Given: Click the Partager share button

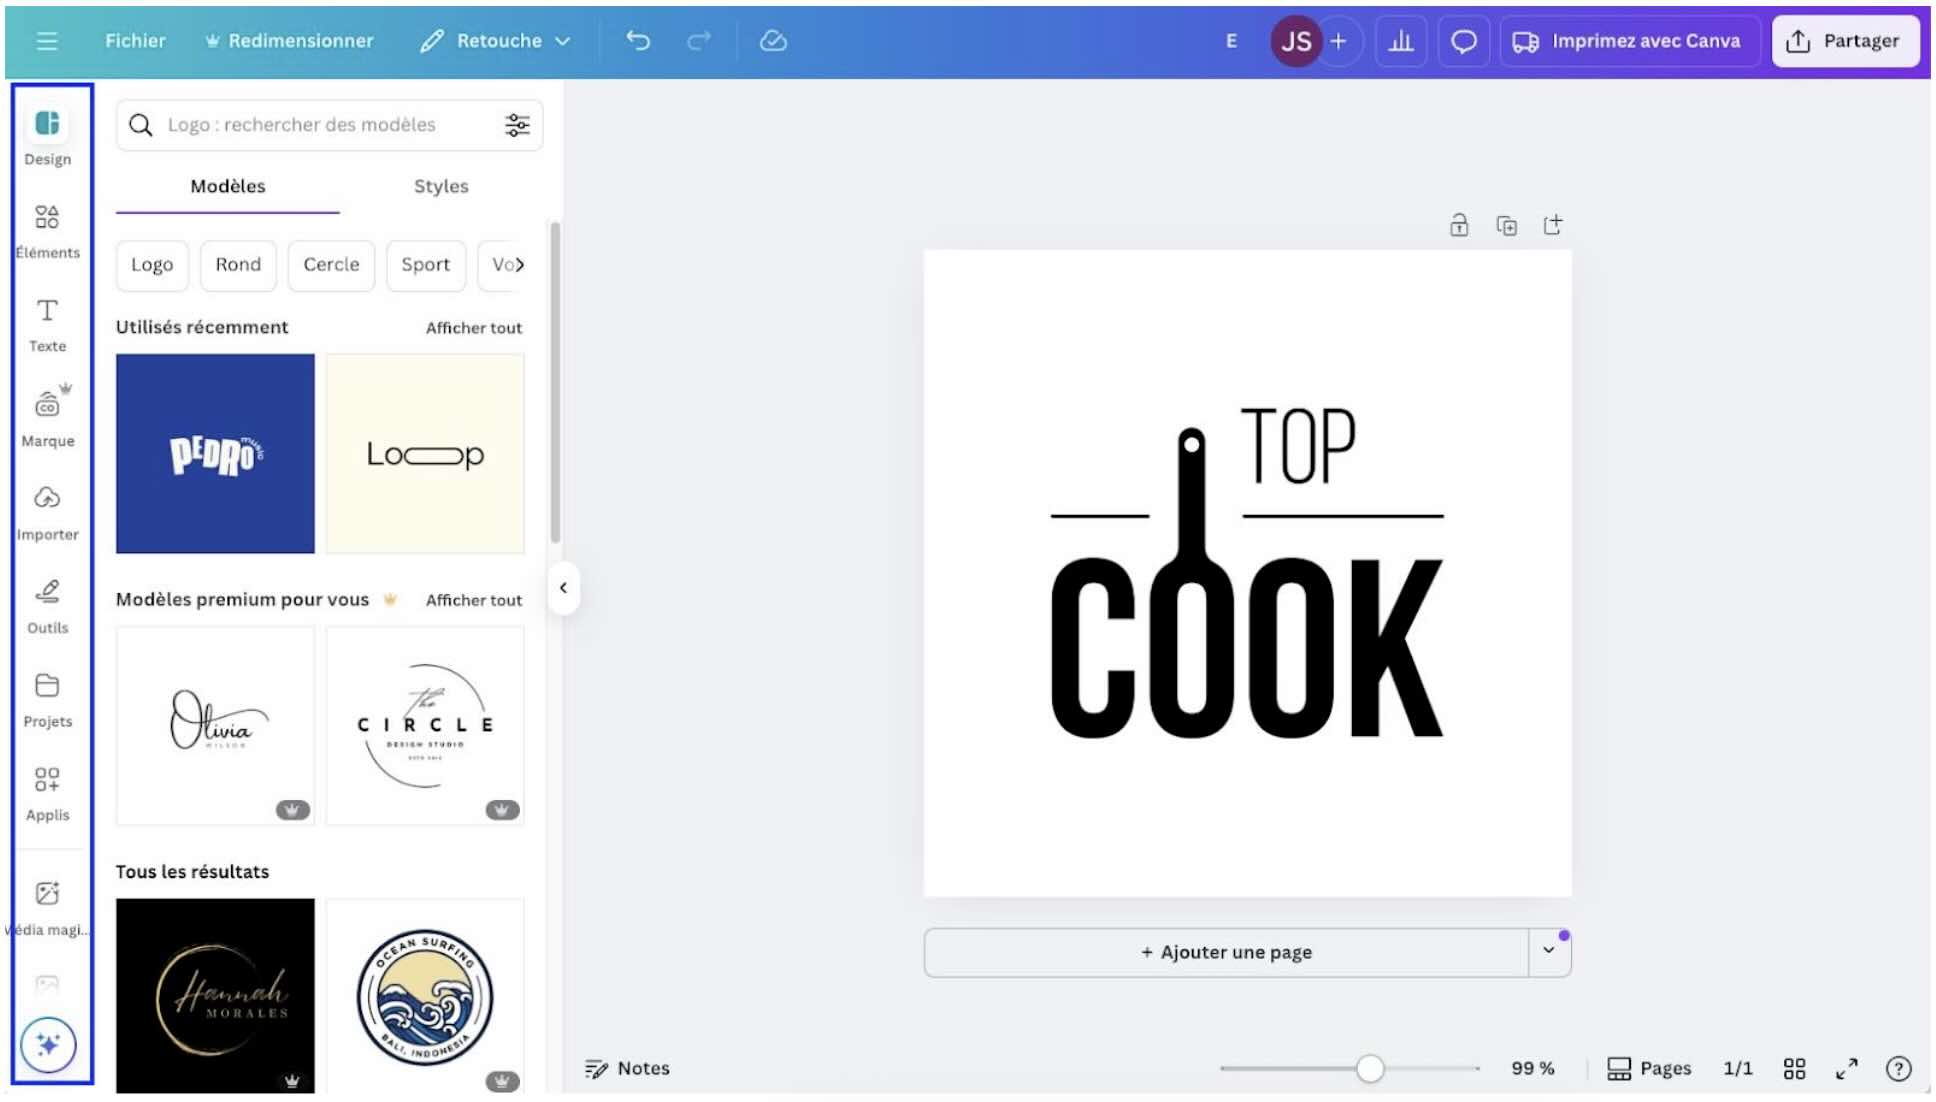Looking at the screenshot, I should [x=1845, y=41].
